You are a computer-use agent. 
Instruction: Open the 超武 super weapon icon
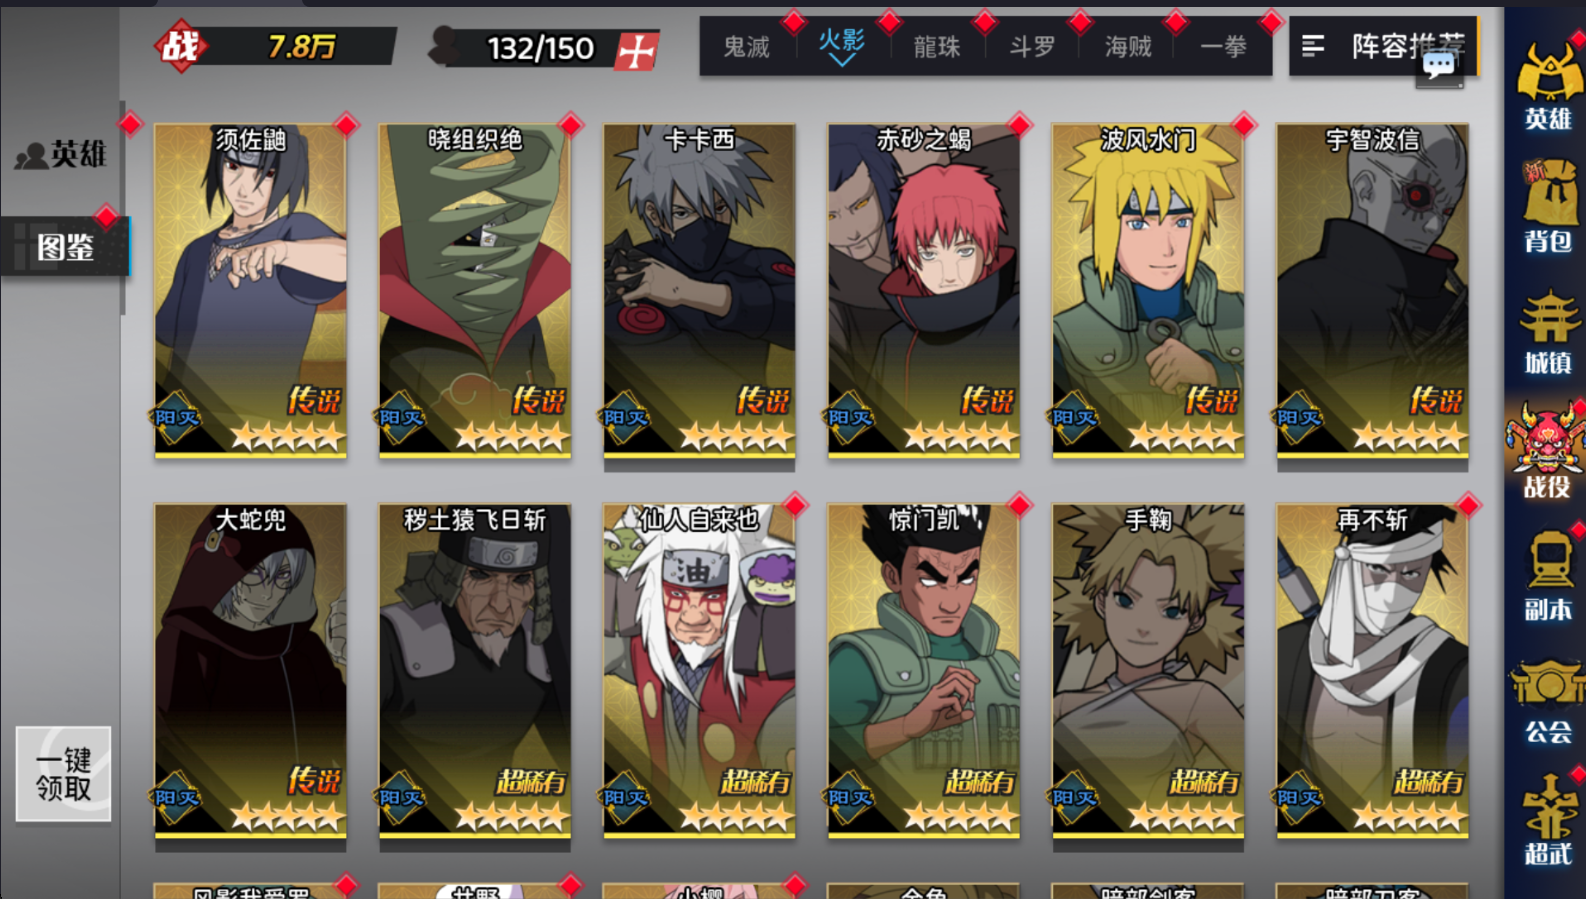pyautogui.click(x=1548, y=820)
